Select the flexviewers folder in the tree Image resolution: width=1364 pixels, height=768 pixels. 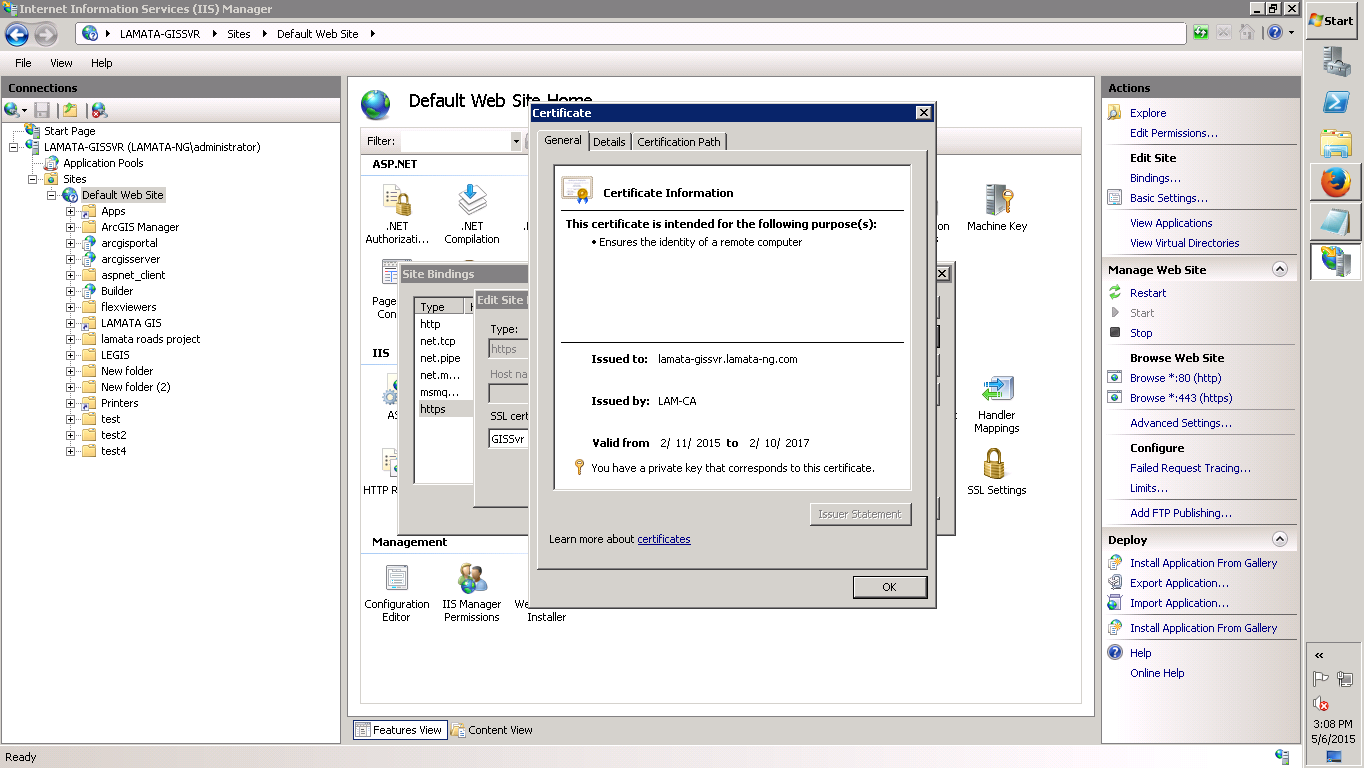128,307
